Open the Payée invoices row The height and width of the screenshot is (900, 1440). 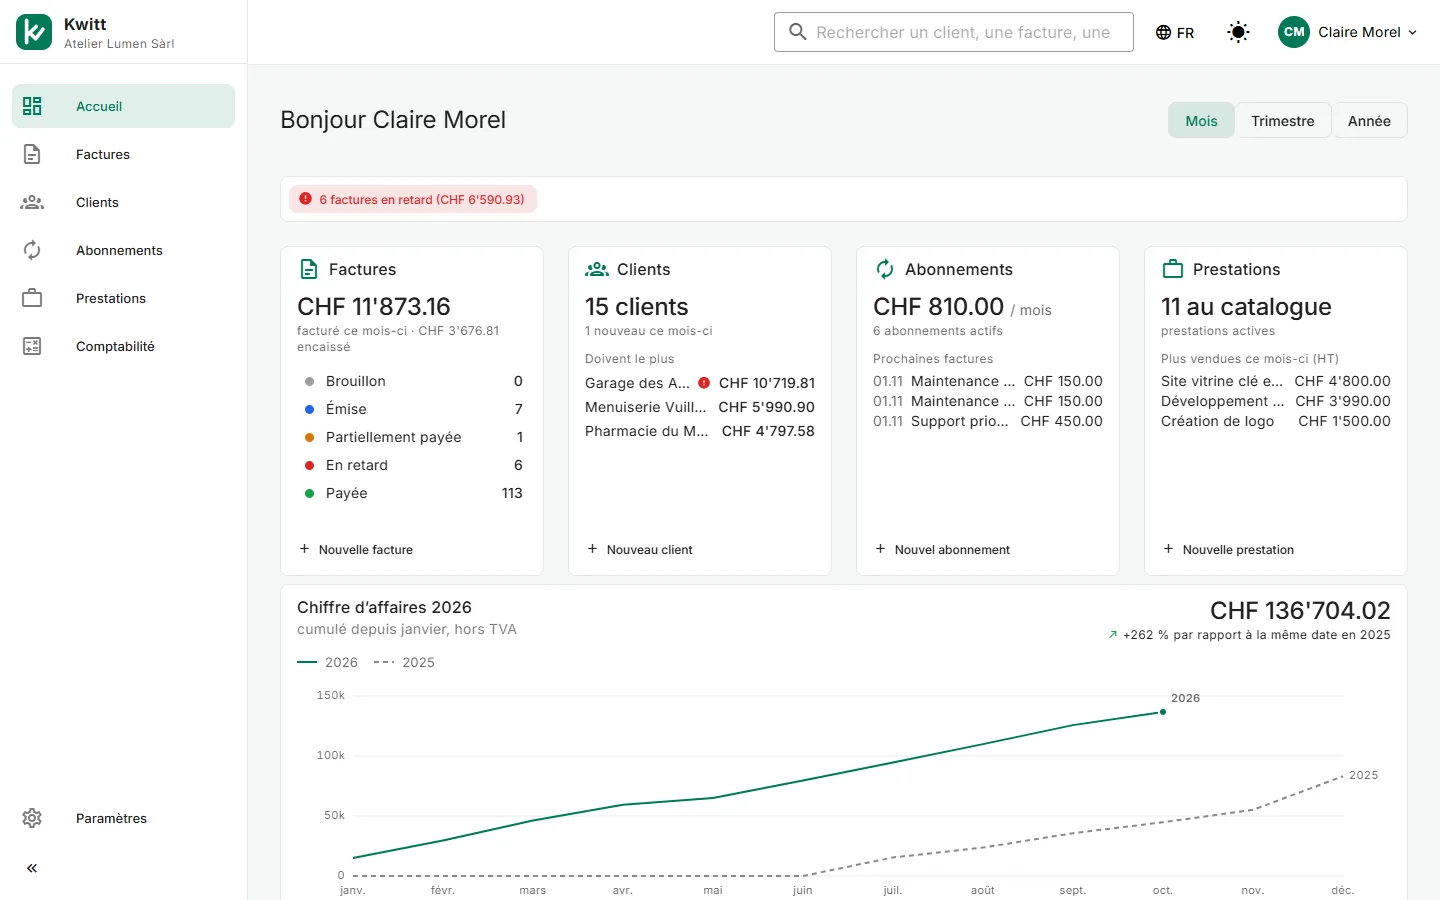413,493
